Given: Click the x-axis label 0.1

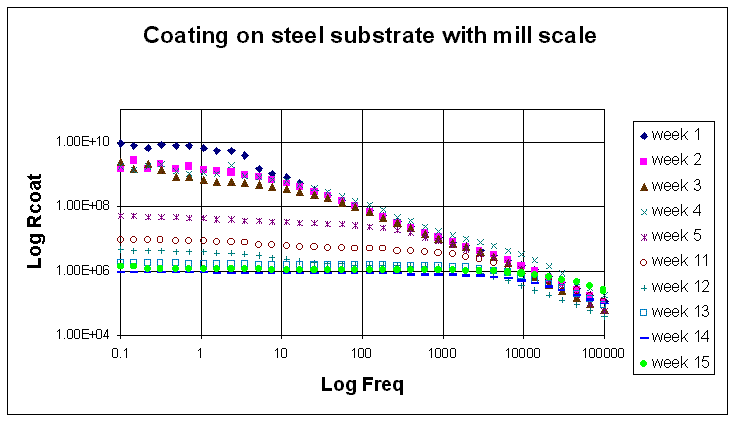Looking at the screenshot, I should tap(120, 353).
